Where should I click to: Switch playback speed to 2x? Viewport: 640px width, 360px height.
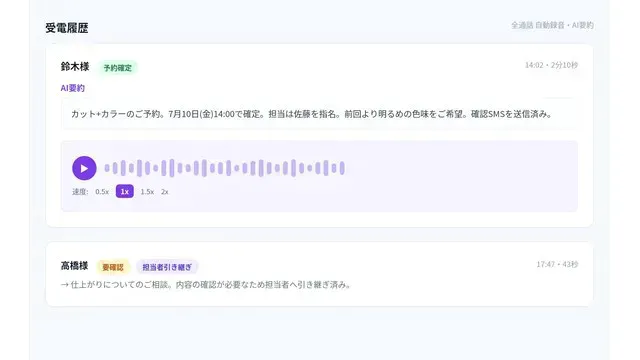click(164, 191)
